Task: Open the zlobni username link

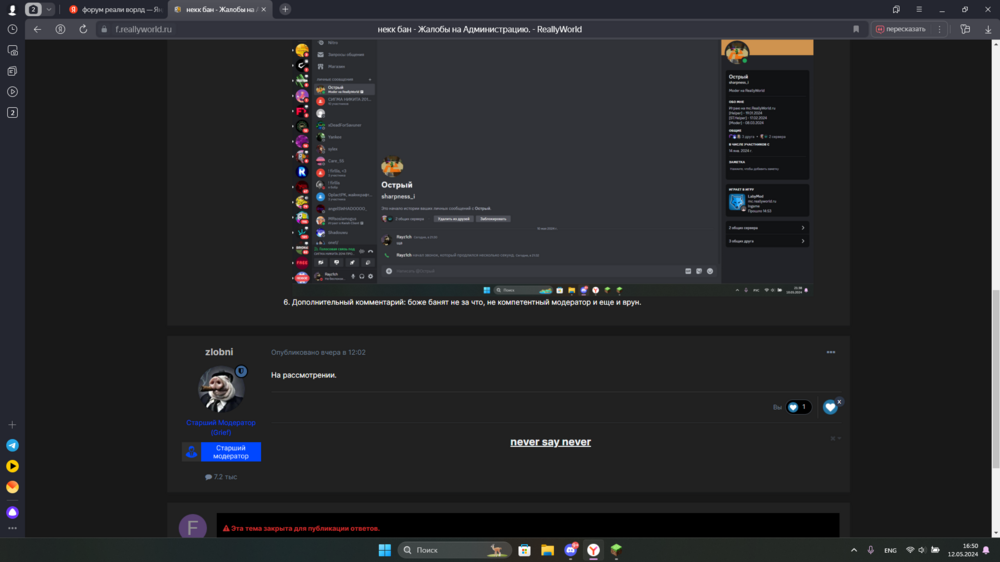Action: pyautogui.click(x=219, y=352)
